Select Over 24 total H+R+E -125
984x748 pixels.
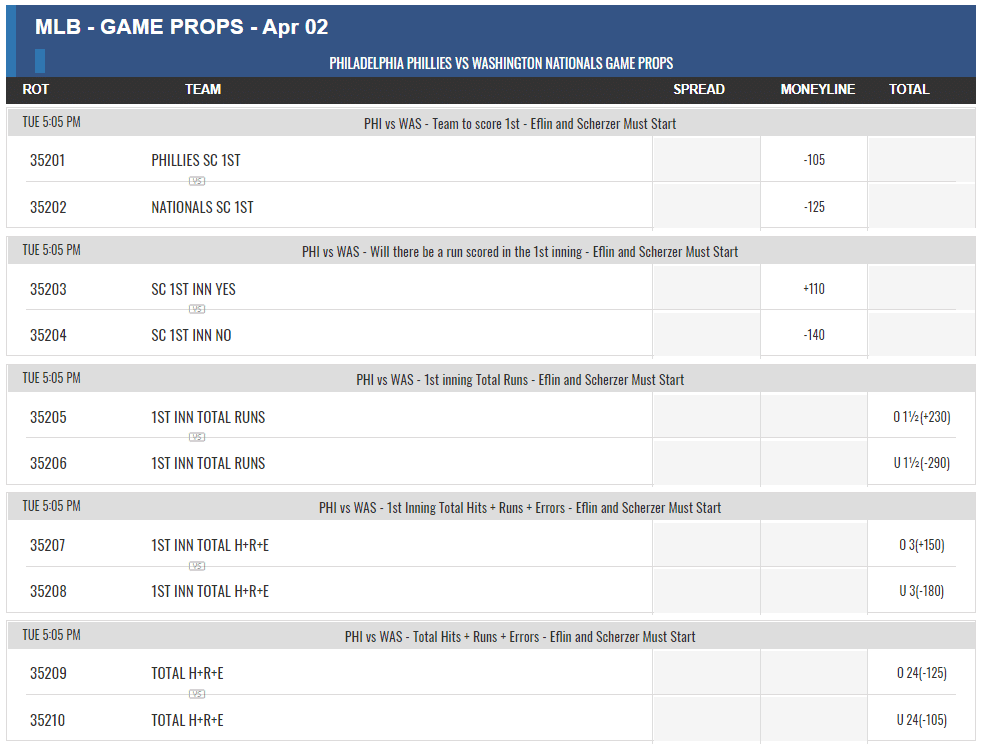(921, 673)
